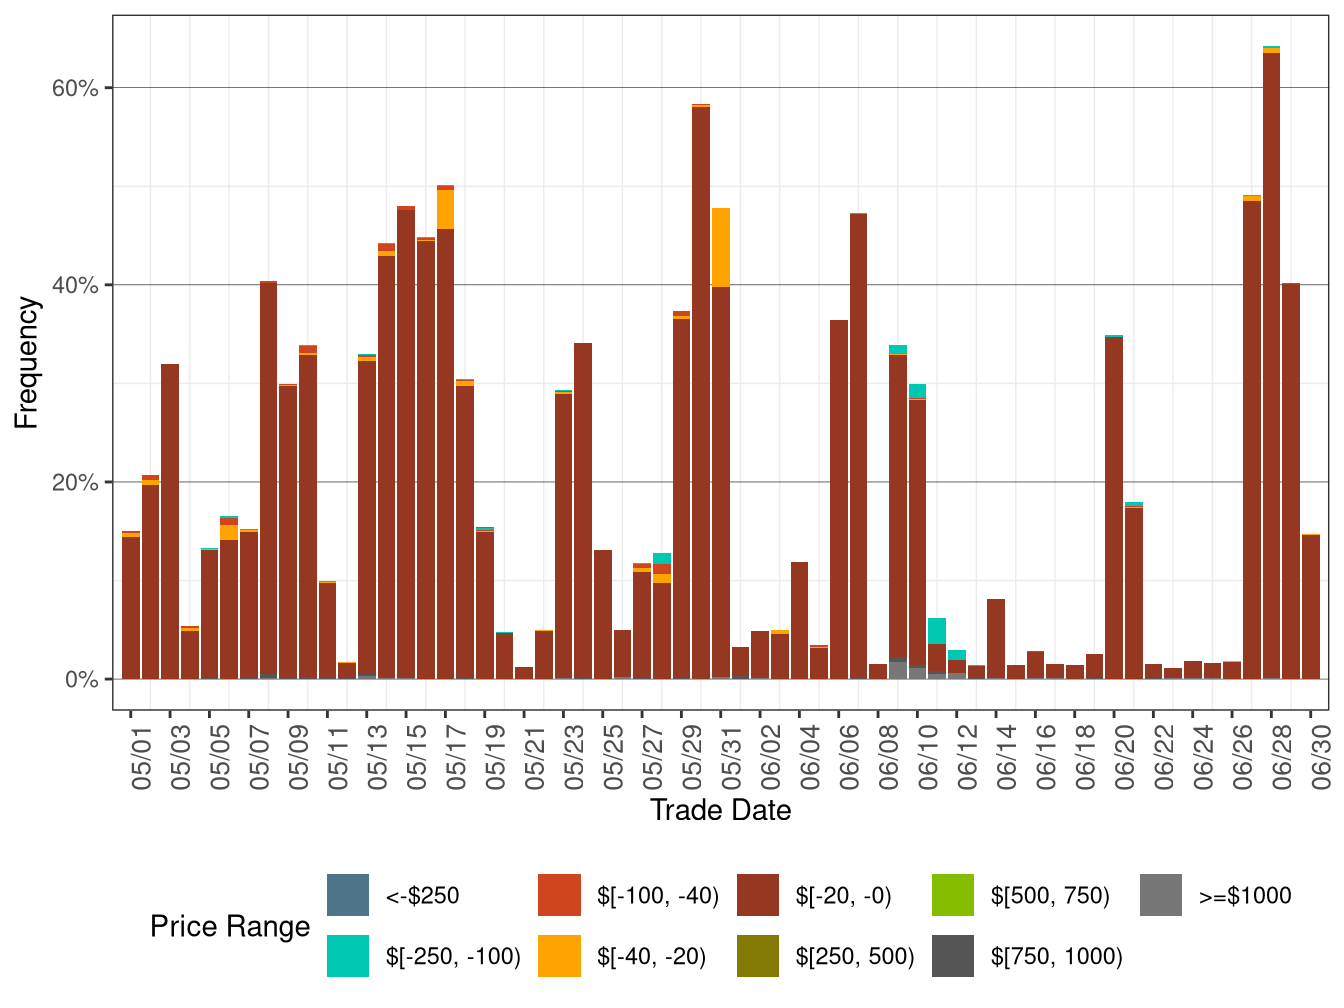The image size is (1344, 1008).
Task: Select the 20% y-axis tick label
Action: click(76, 482)
